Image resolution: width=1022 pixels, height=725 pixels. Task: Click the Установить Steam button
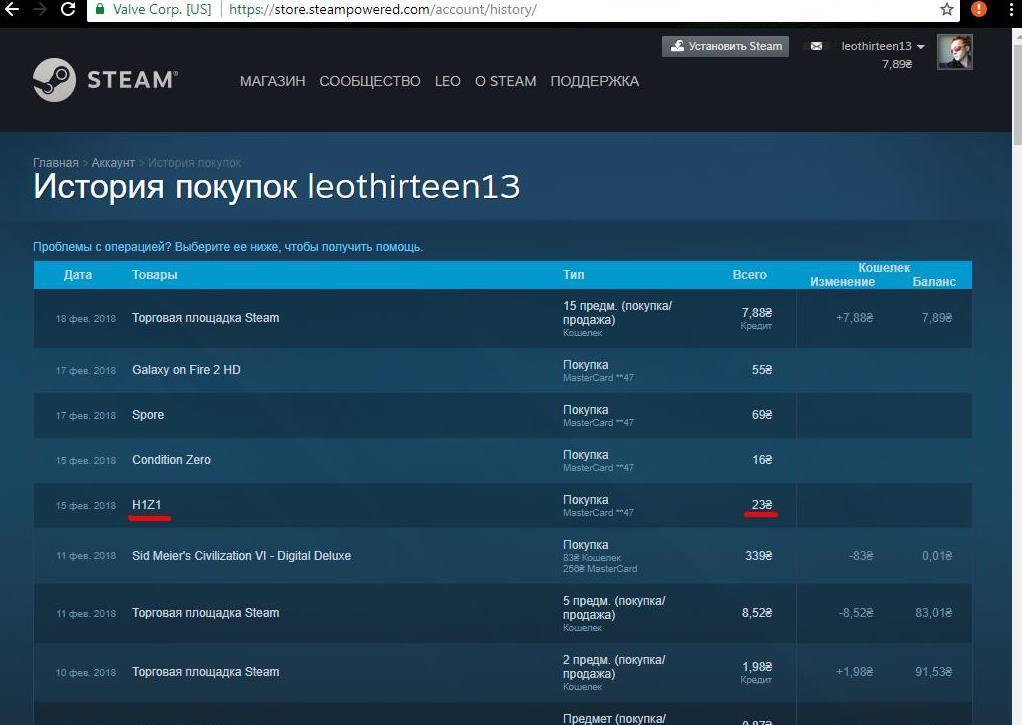(x=725, y=46)
